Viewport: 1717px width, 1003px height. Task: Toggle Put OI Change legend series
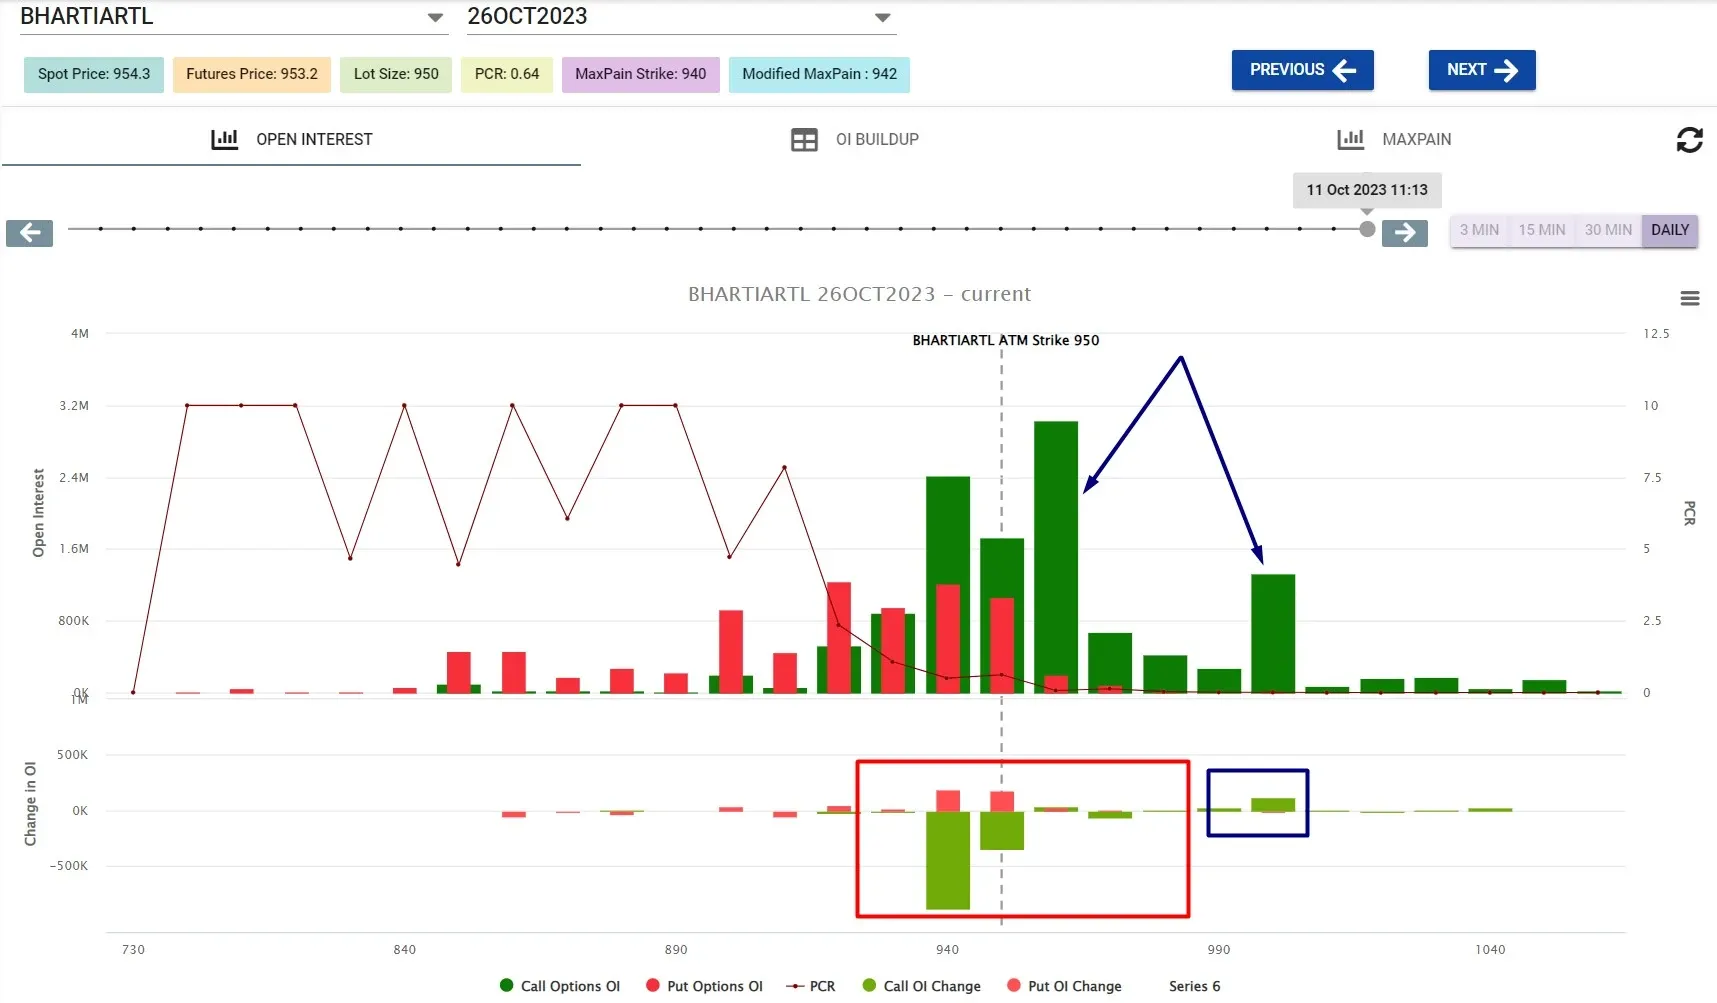pyautogui.click(x=1064, y=986)
